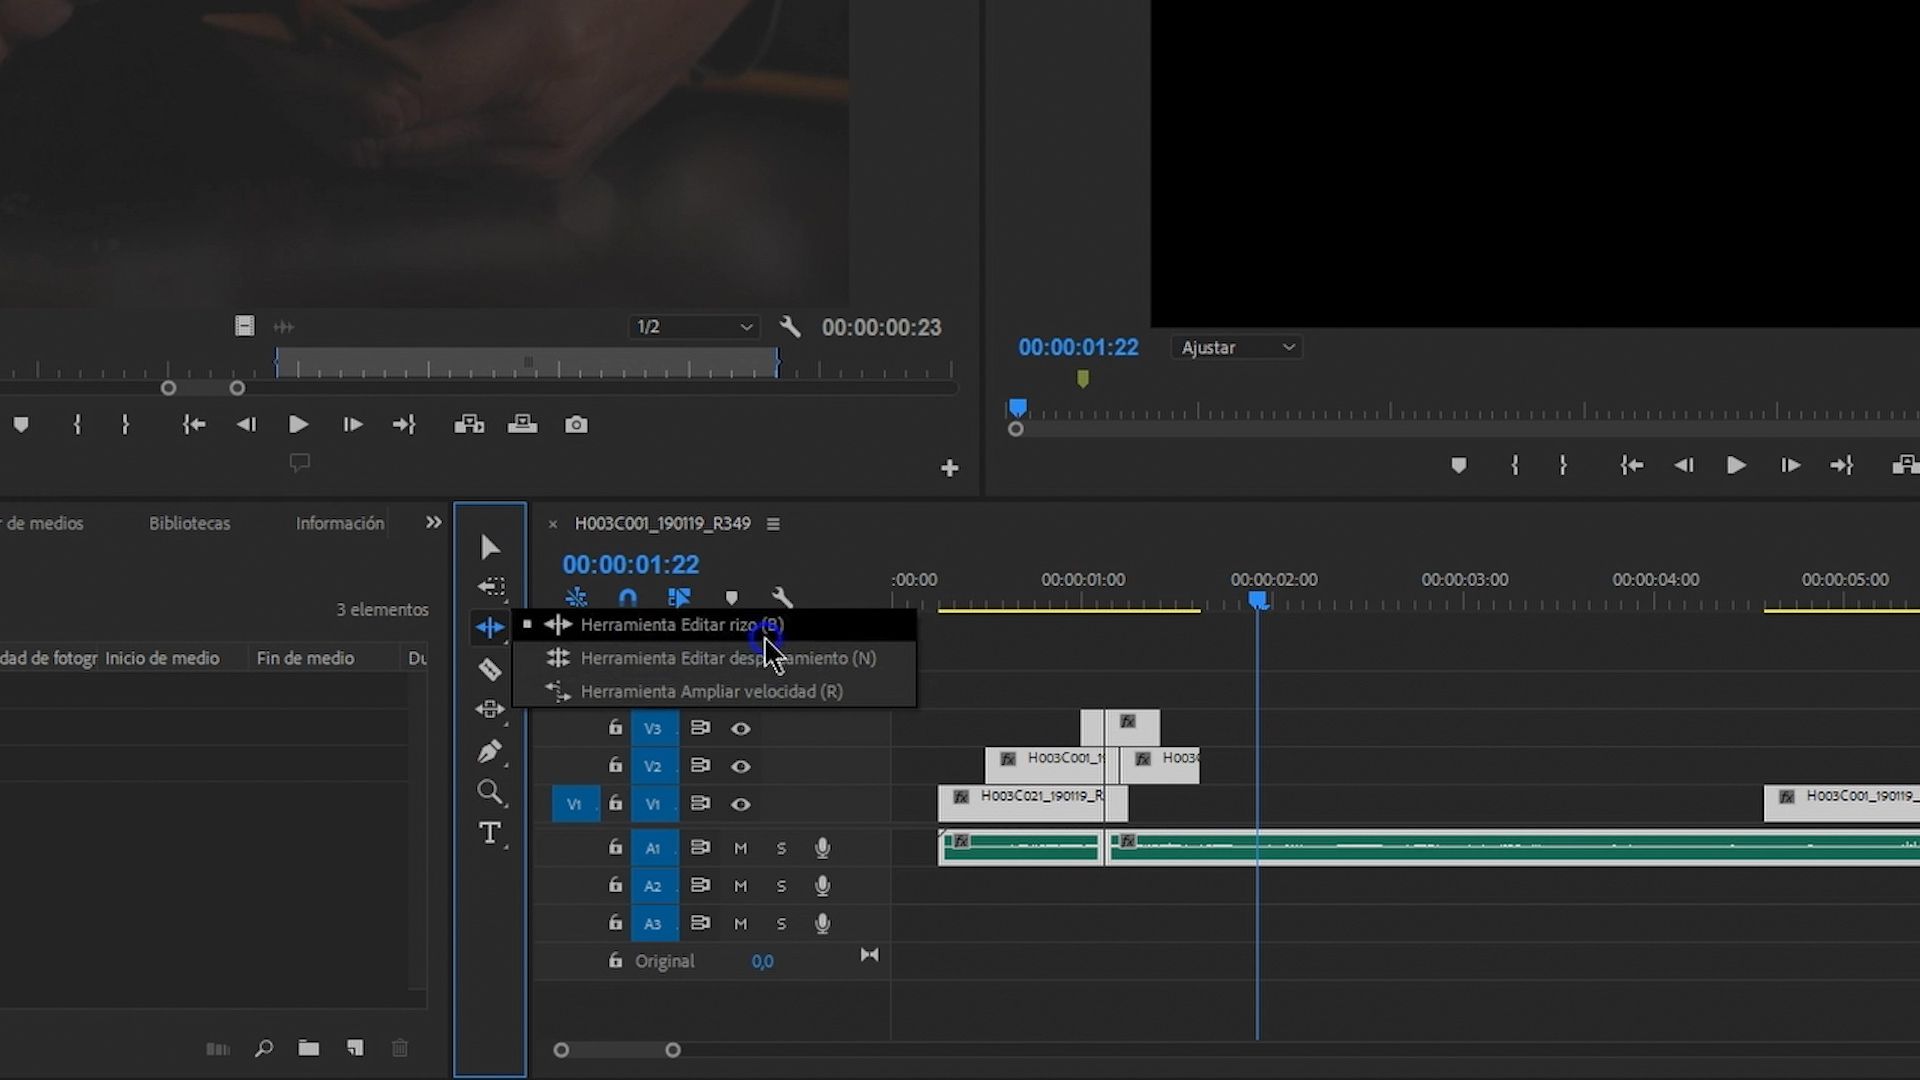Select the Selection arrow tool

pyautogui.click(x=490, y=547)
